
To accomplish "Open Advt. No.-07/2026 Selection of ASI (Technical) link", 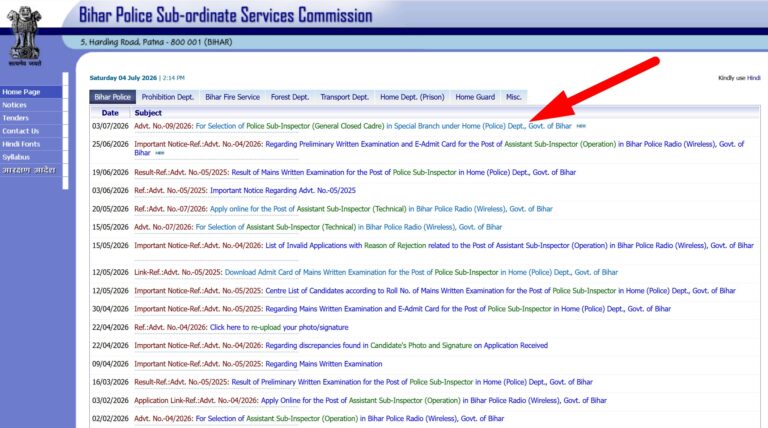I will click(349, 227).
